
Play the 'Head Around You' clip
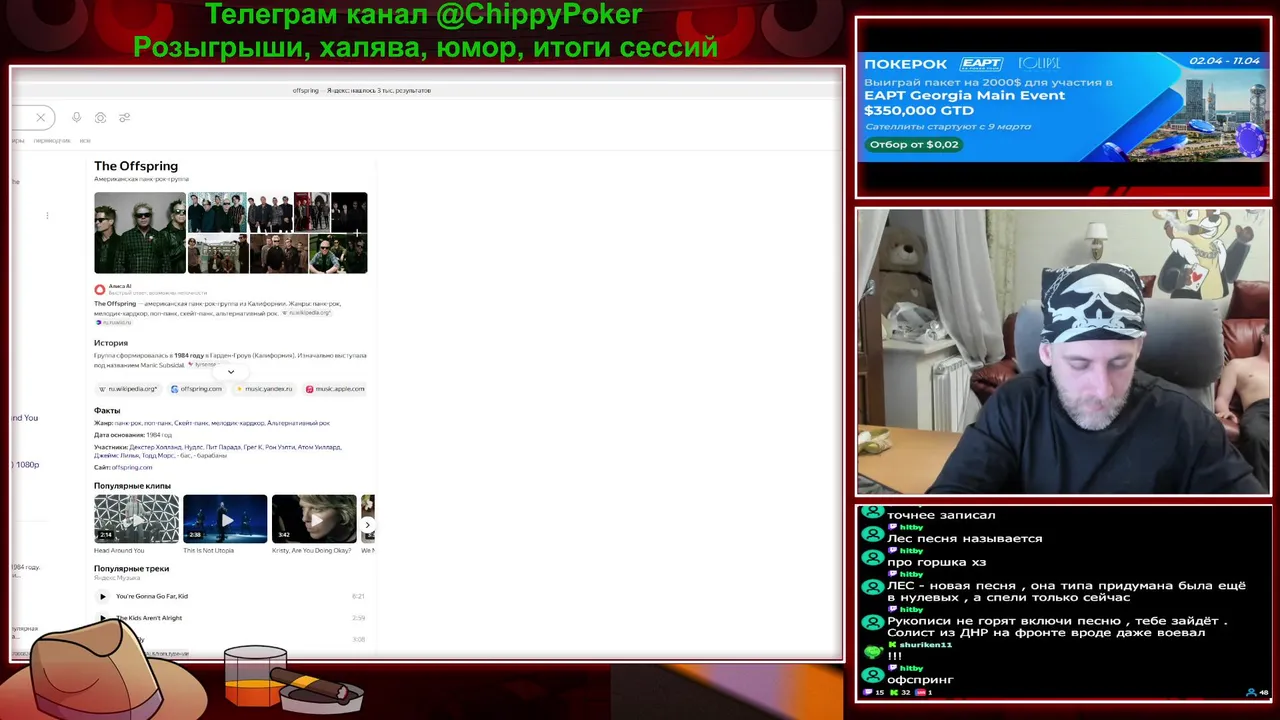pos(137,519)
